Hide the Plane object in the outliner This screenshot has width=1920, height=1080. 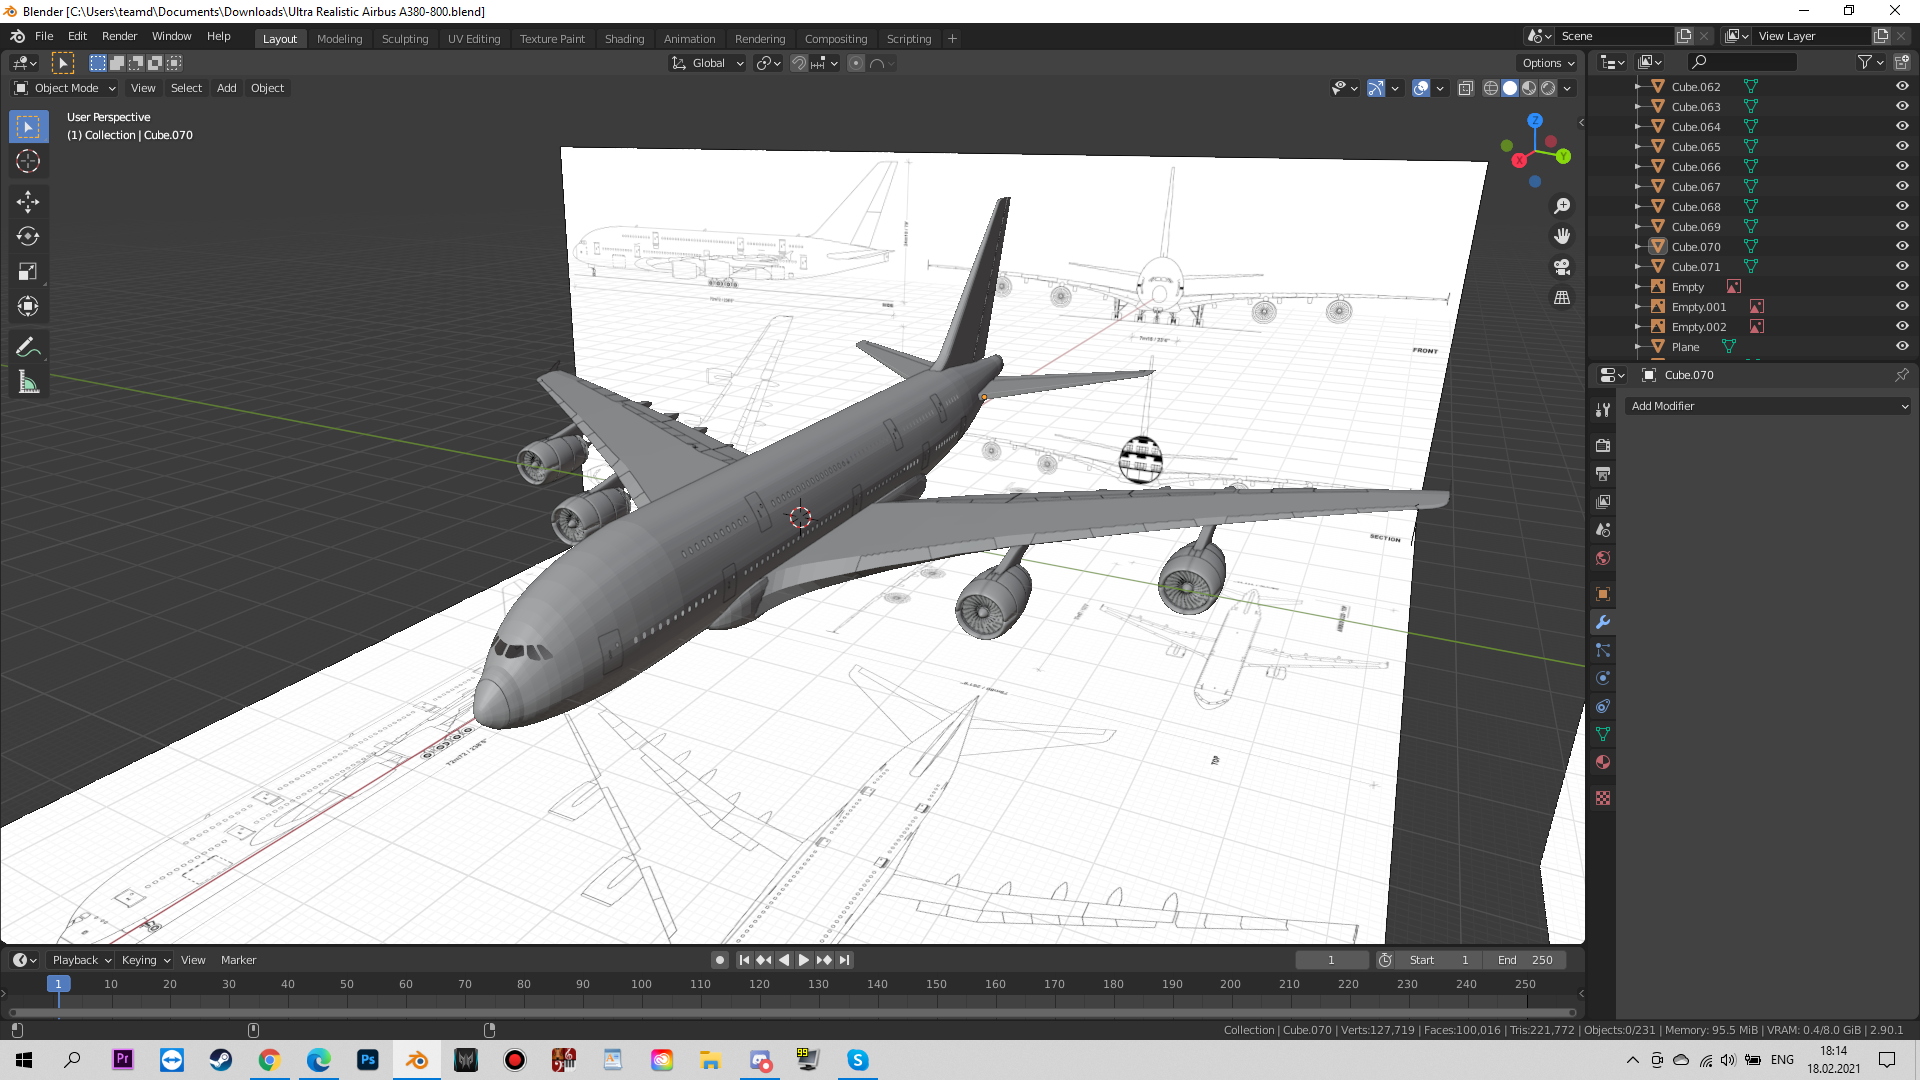click(1902, 346)
